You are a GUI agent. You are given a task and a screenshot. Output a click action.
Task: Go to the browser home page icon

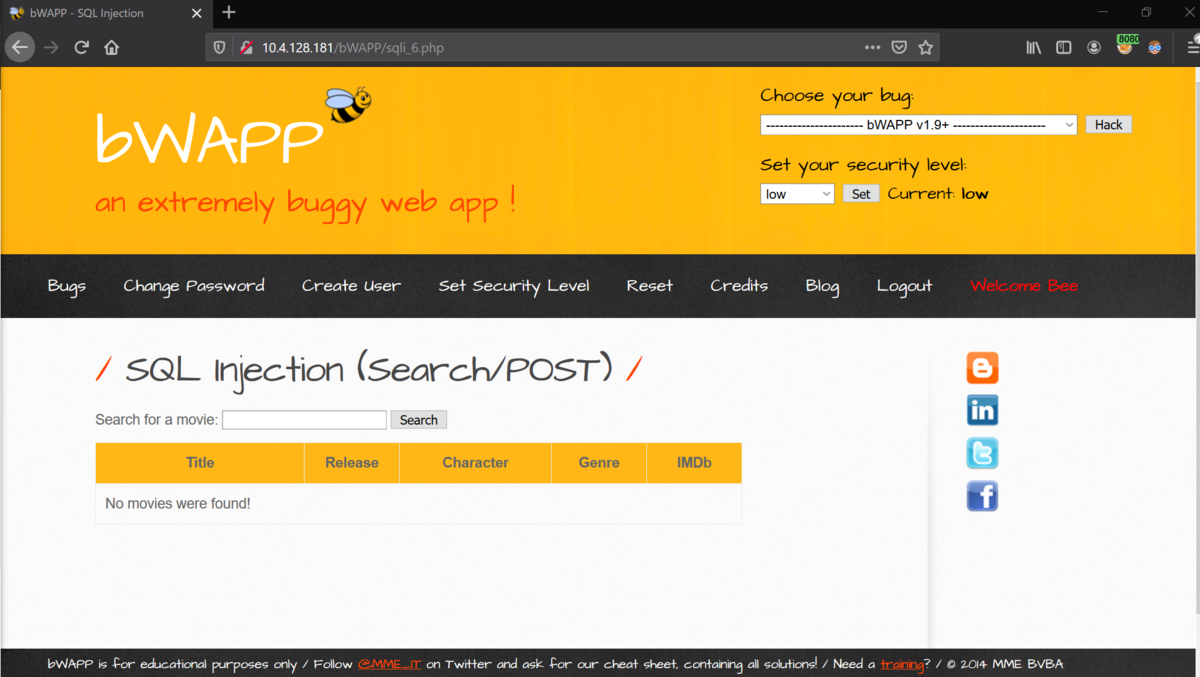pyautogui.click(x=112, y=47)
